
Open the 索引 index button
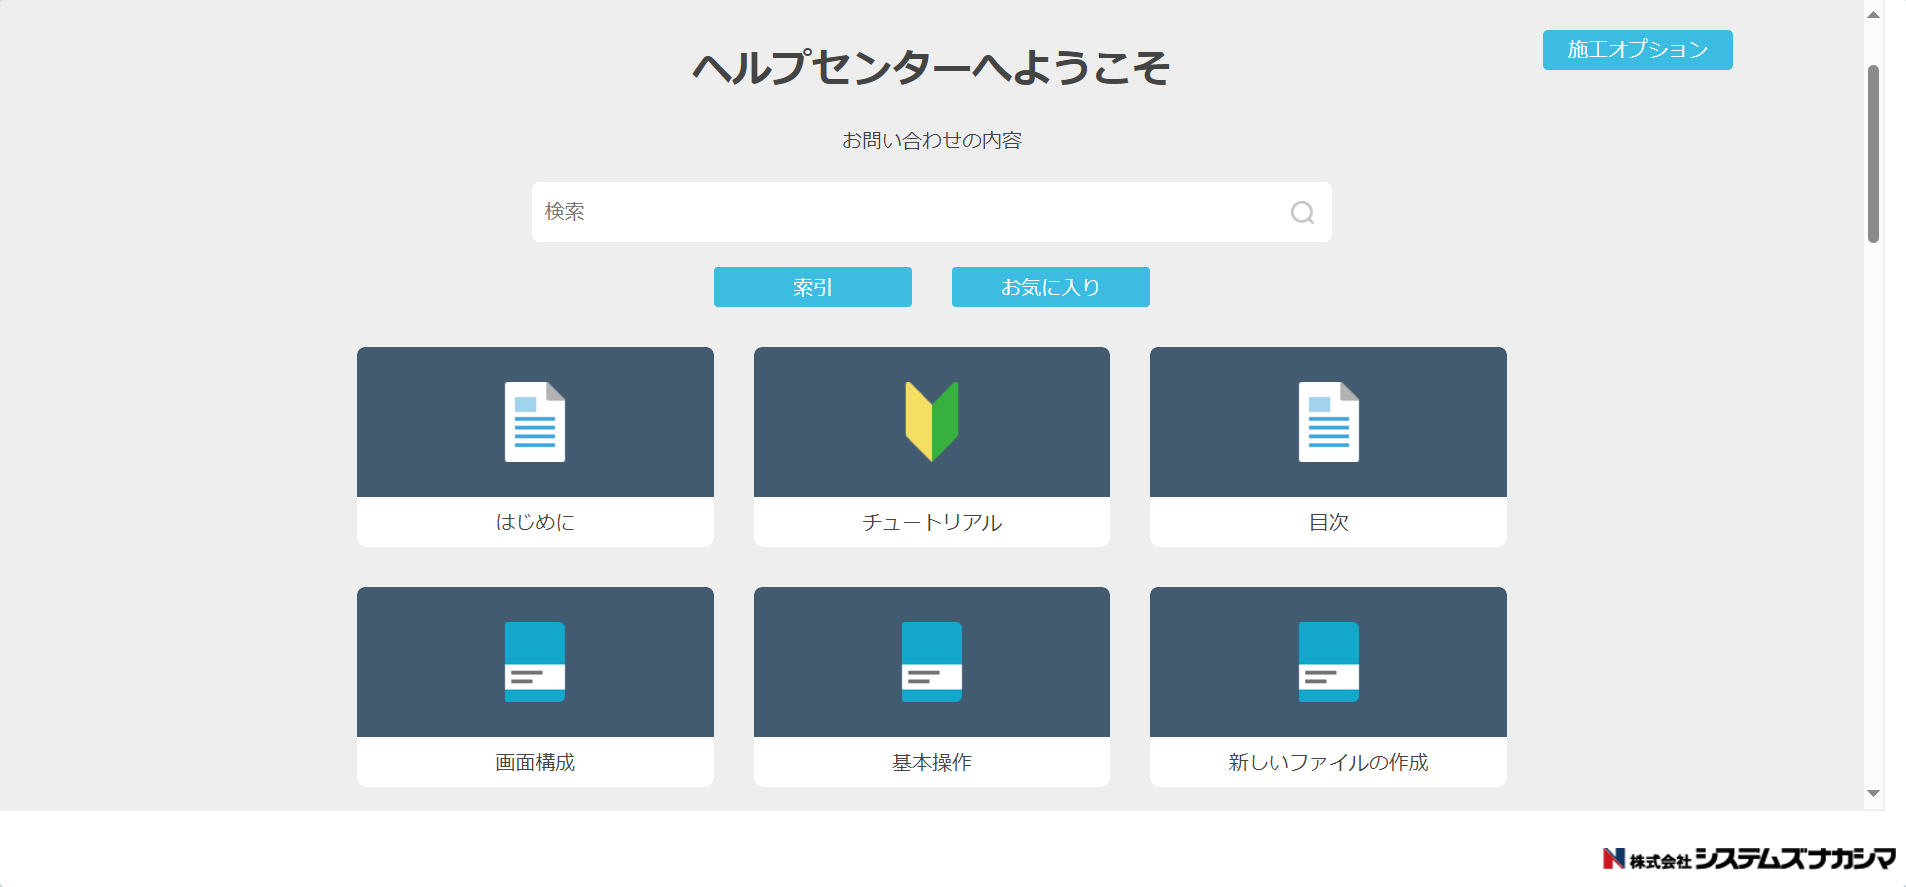click(812, 287)
